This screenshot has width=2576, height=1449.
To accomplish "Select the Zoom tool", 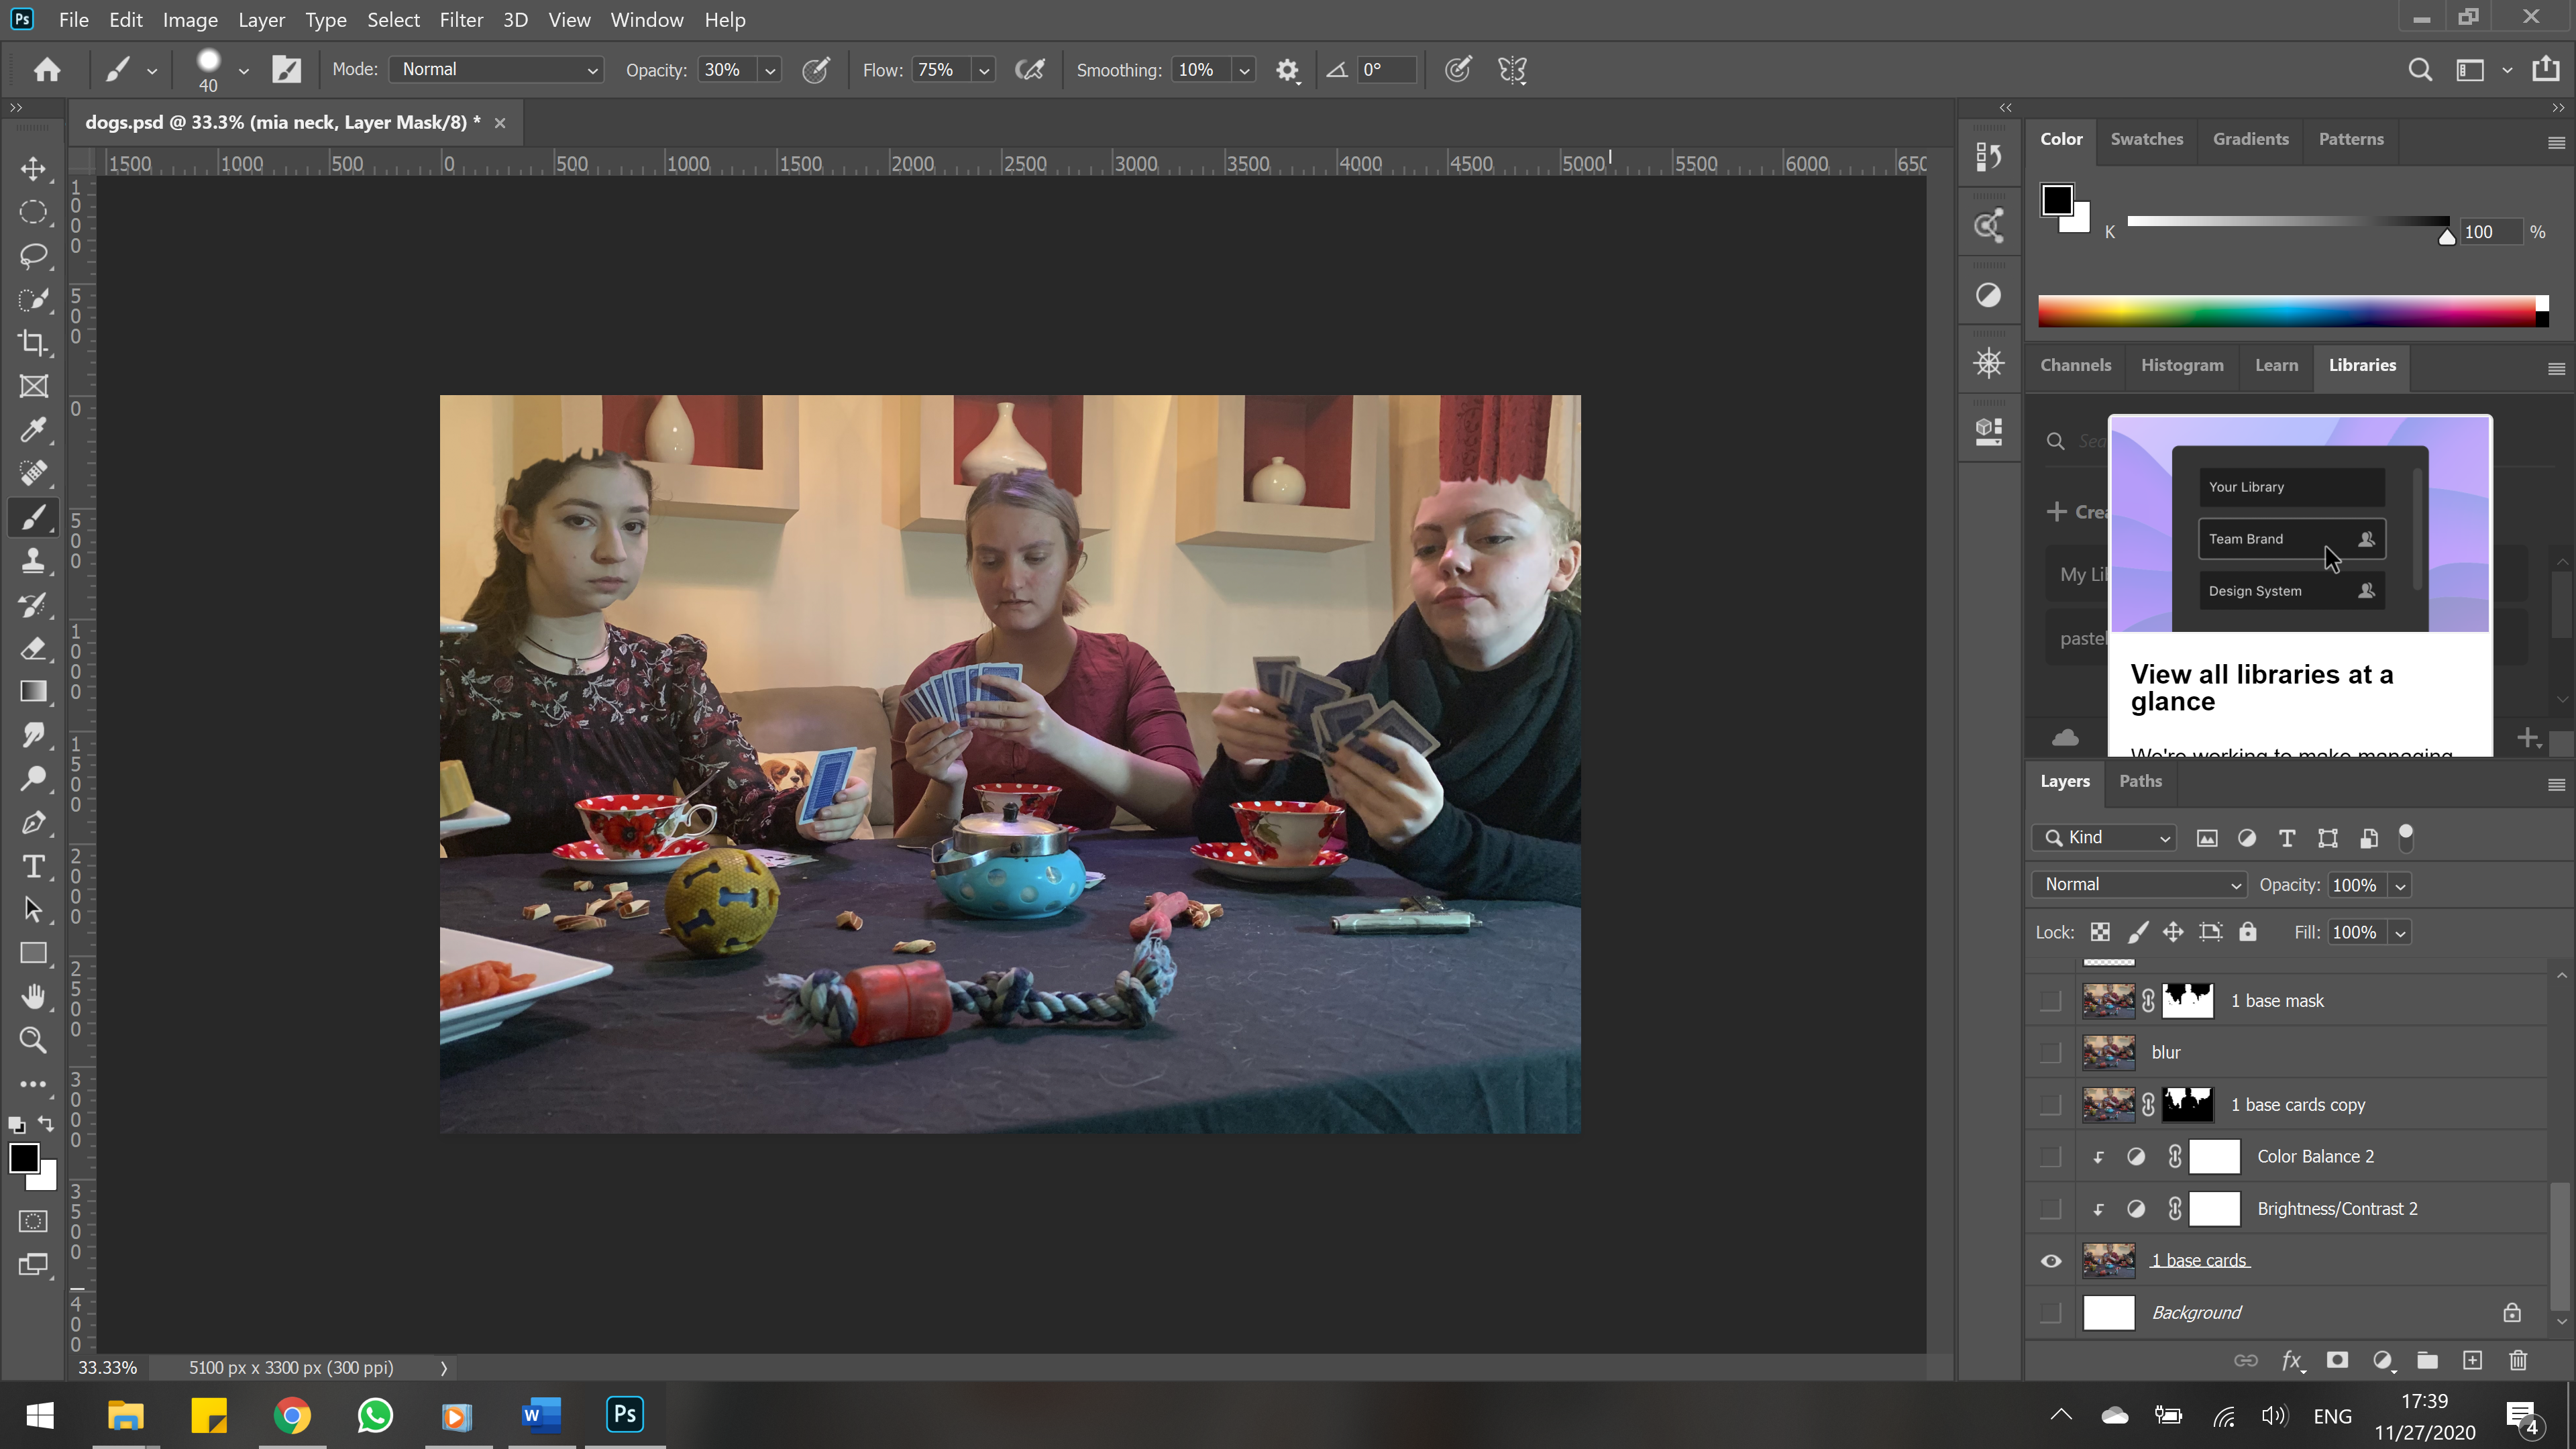I will [33, 1041].
